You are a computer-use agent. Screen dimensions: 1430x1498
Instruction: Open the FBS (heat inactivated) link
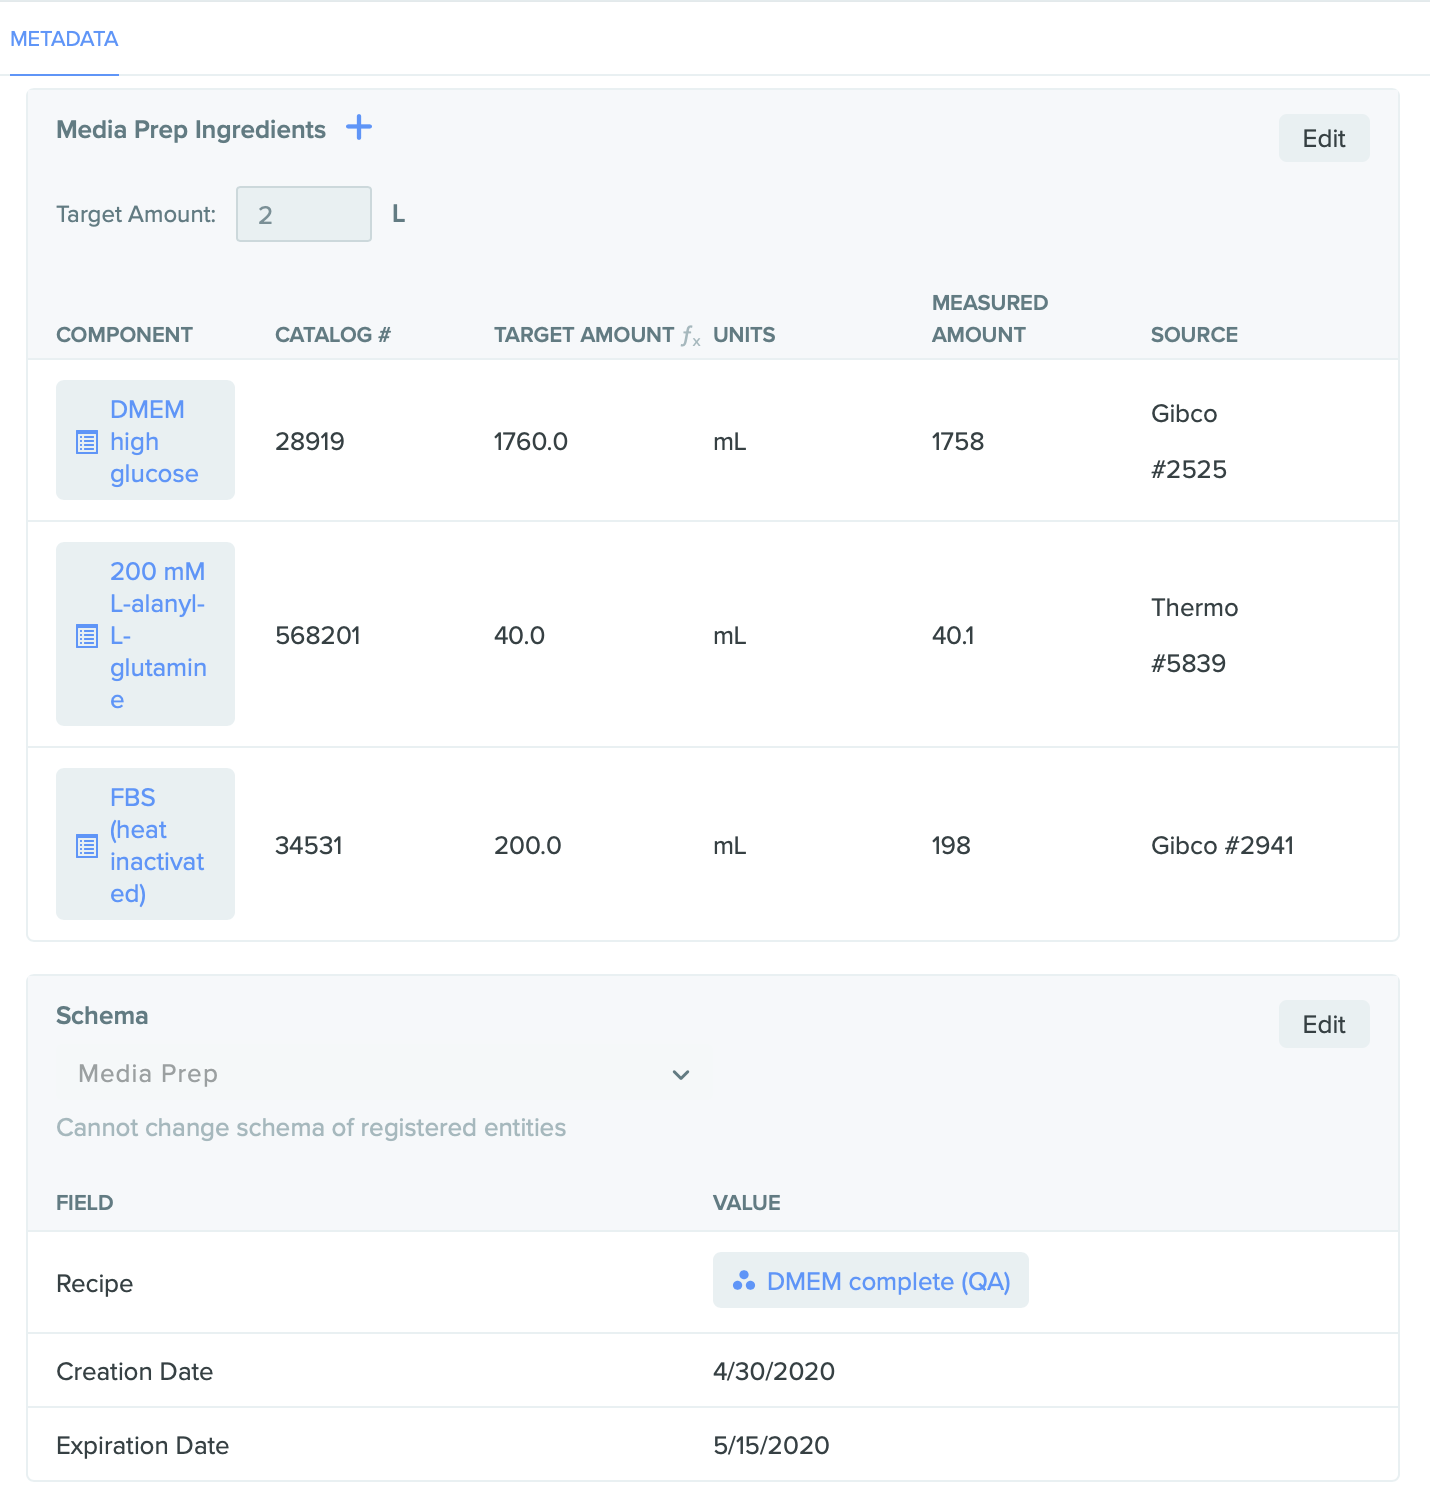point(157,845)
